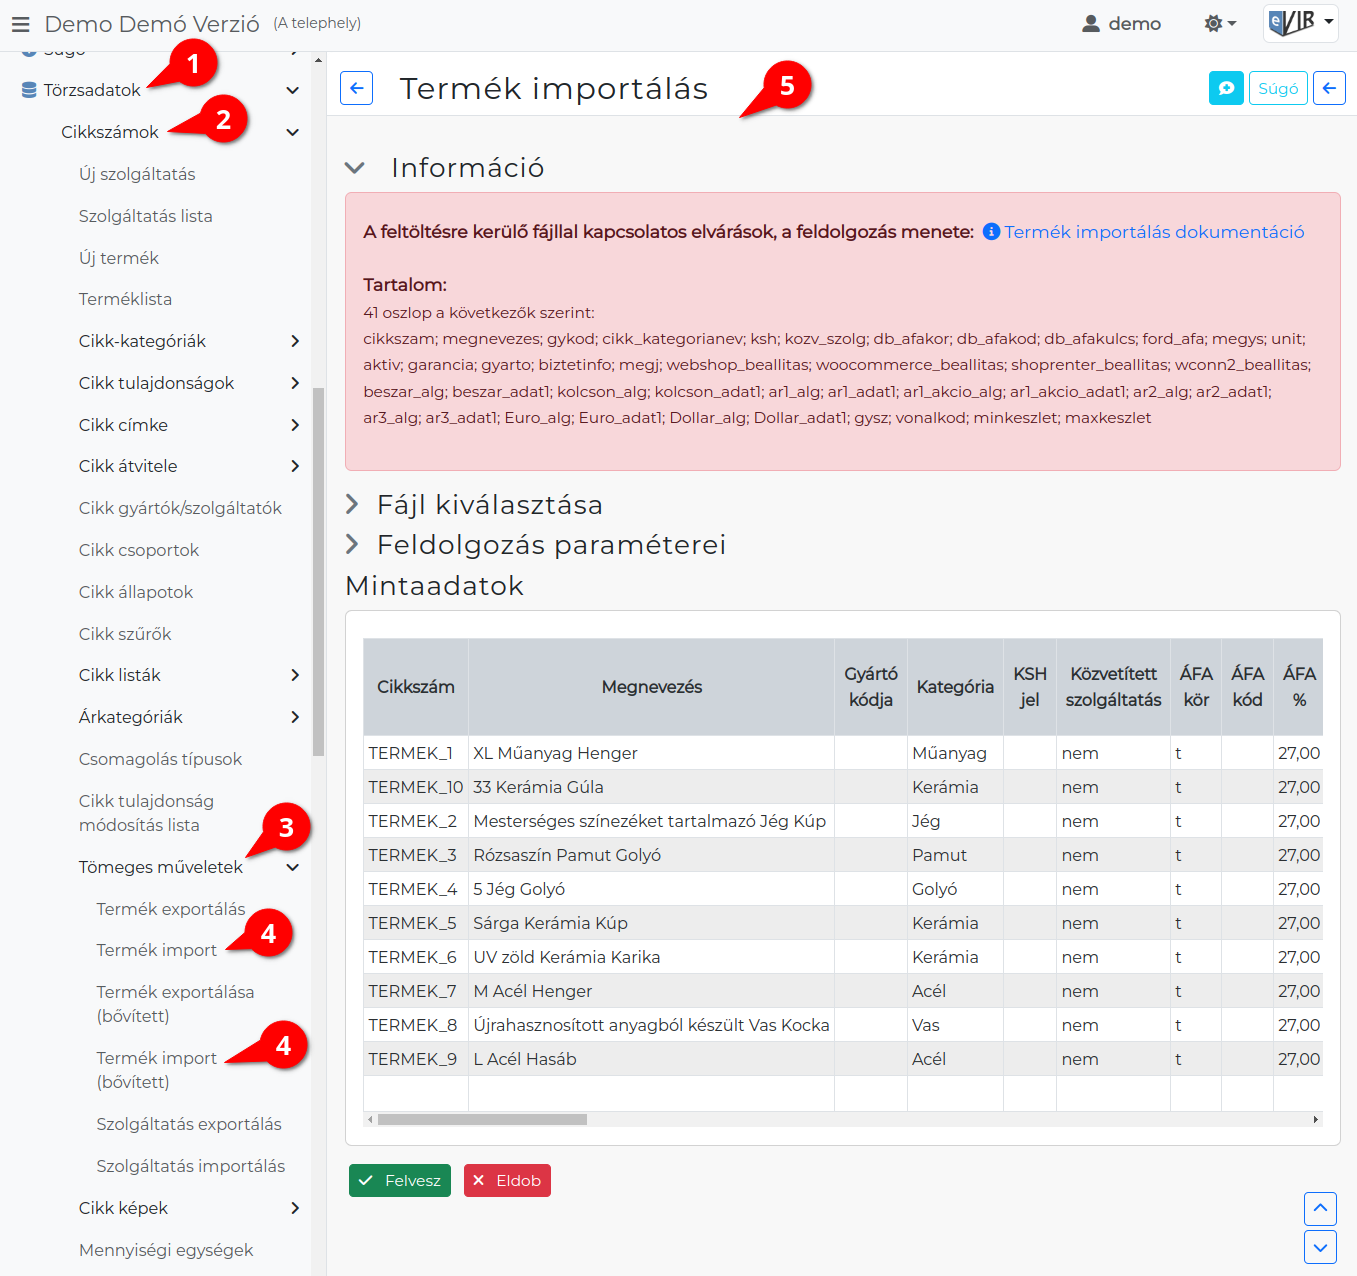Click the eVIR logo dropdown
This screenshot has height=1276, width=1357.
[1300, 22]
